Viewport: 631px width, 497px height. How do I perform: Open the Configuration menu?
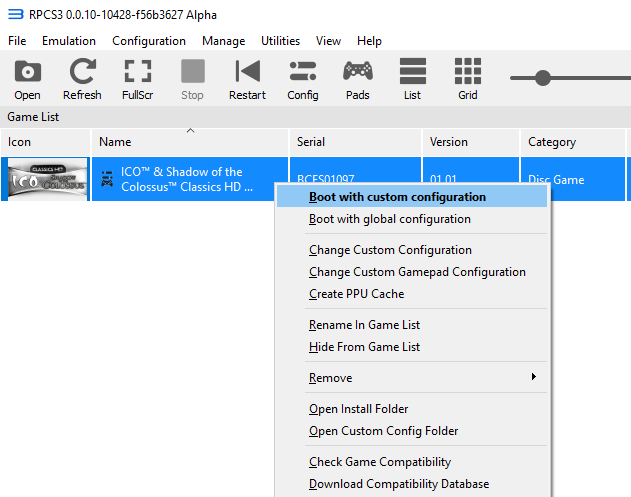[x=149, y=41]
